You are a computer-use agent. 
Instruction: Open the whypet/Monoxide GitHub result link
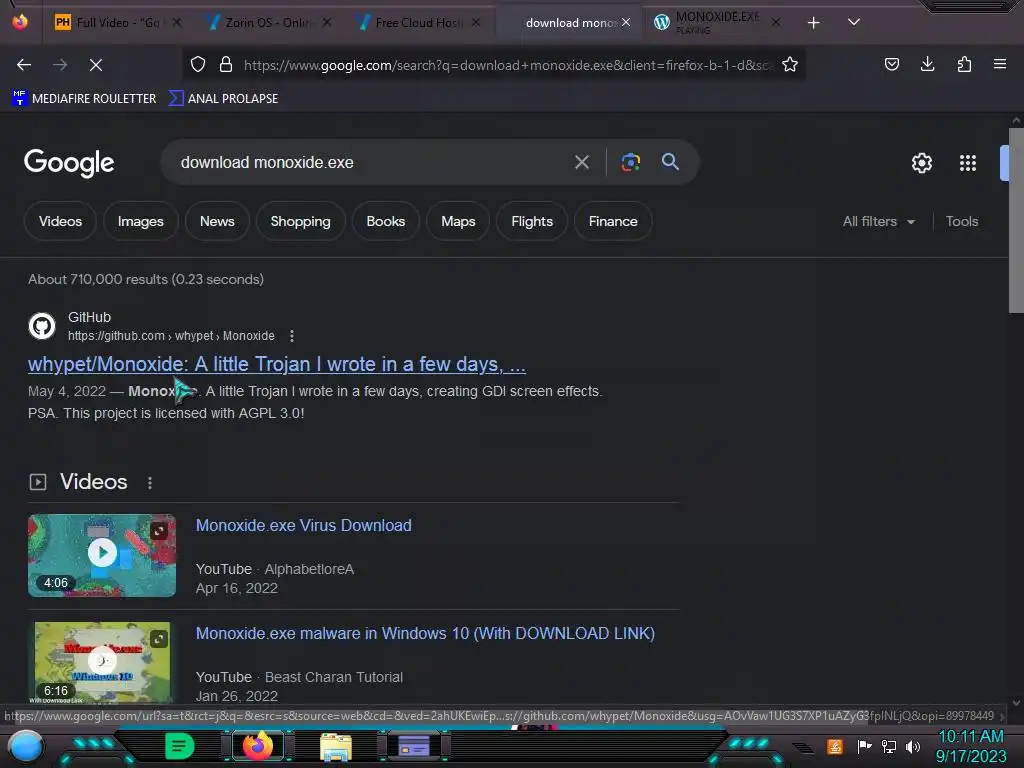tap(276, 364)
